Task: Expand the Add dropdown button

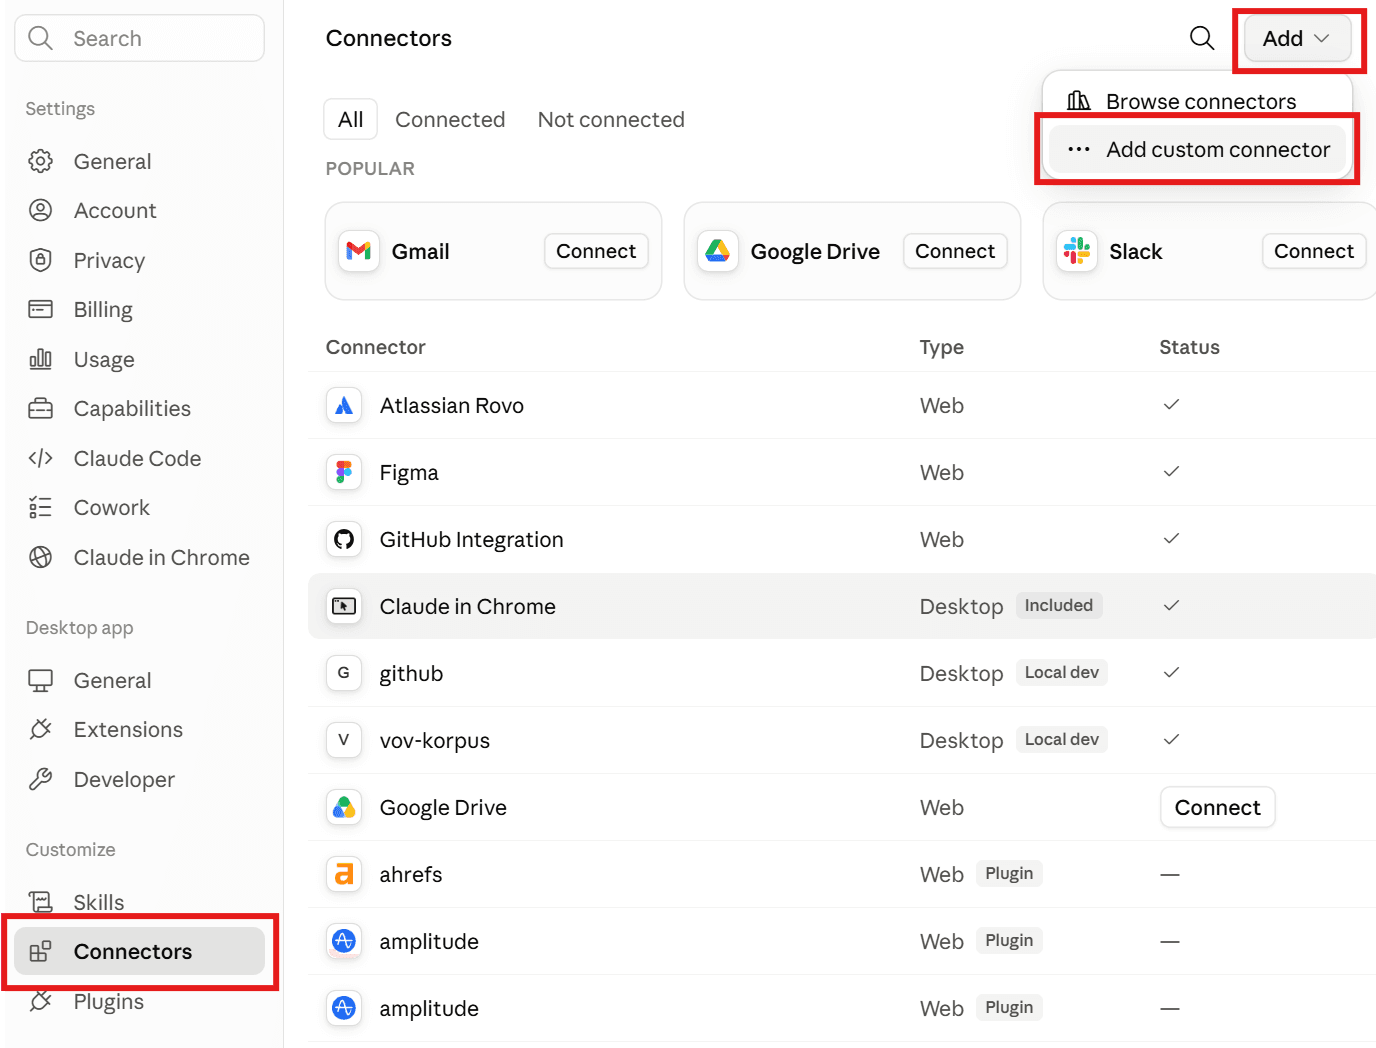Action: coord(1297,38)
